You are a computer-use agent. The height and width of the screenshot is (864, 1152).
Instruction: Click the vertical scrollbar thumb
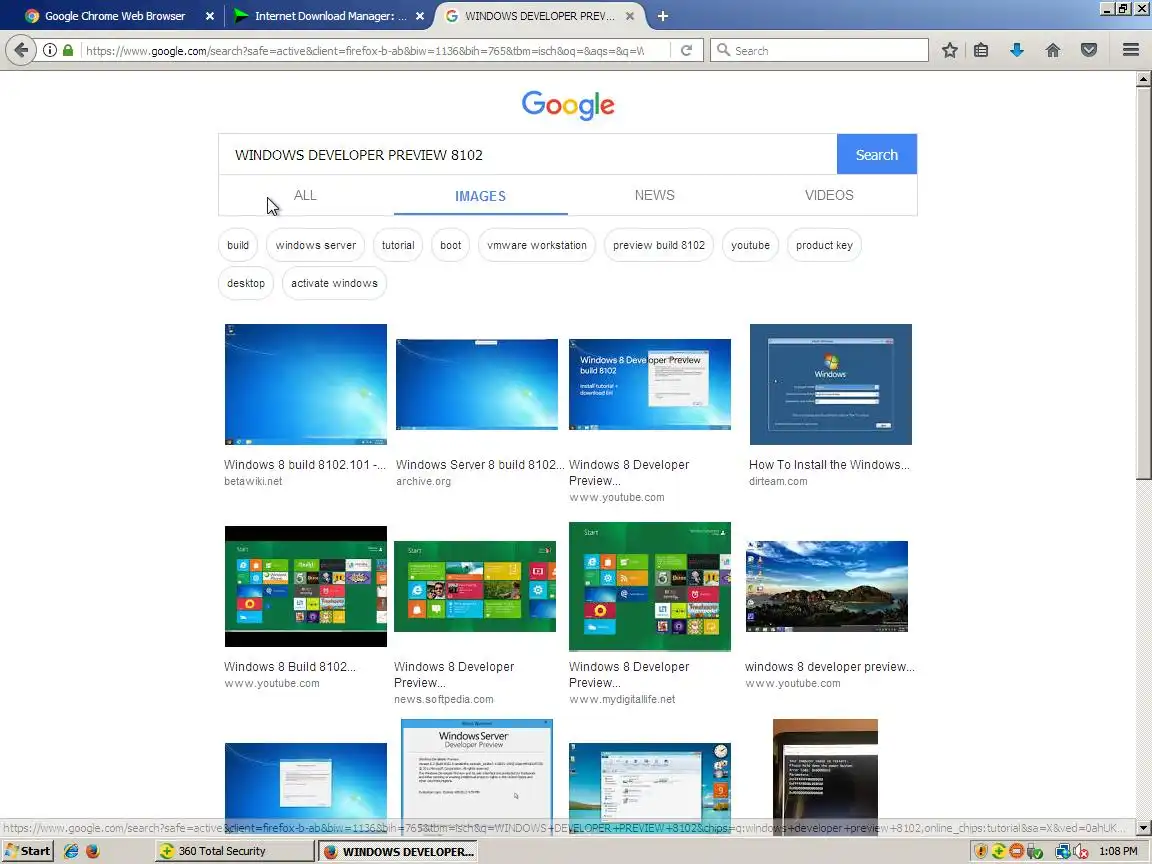click(x=1143, y=283)
